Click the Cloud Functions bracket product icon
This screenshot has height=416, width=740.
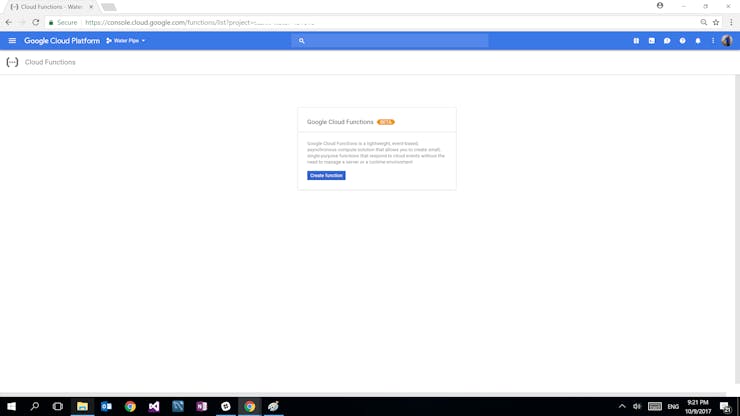click(12, 62)
